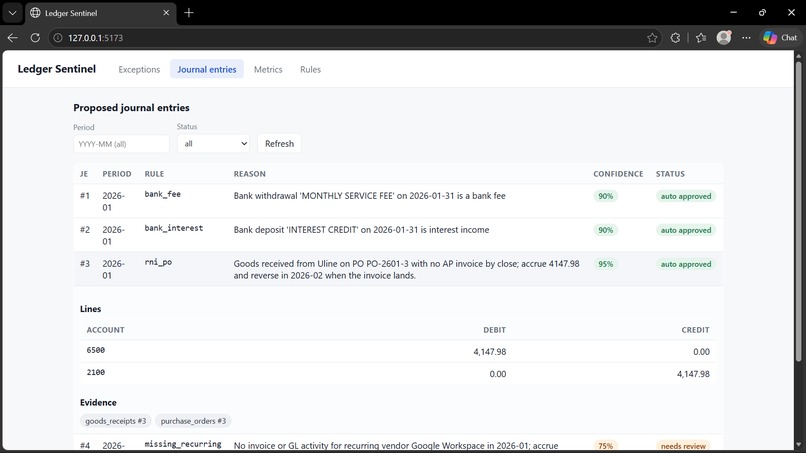Open the favorites list
Screen dimensions: 806x453
pyautogui.click(x=701, y=38)
